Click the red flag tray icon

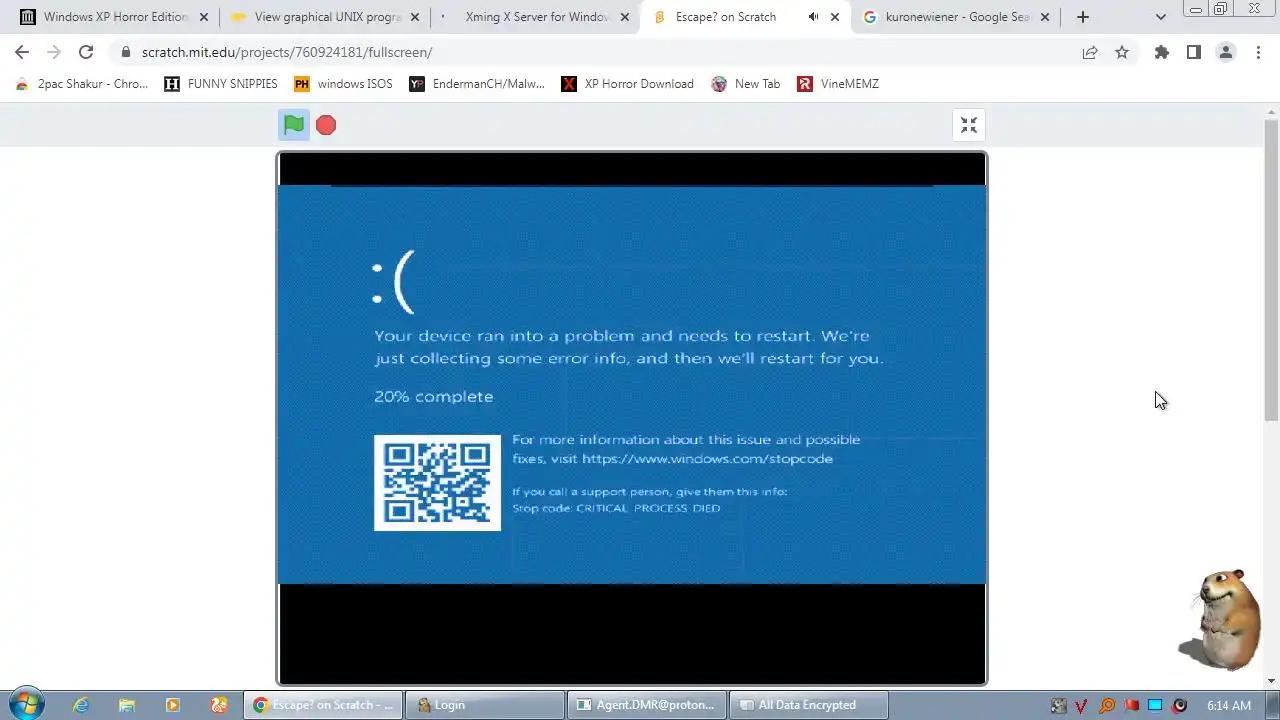click(x=1131, y=706)
